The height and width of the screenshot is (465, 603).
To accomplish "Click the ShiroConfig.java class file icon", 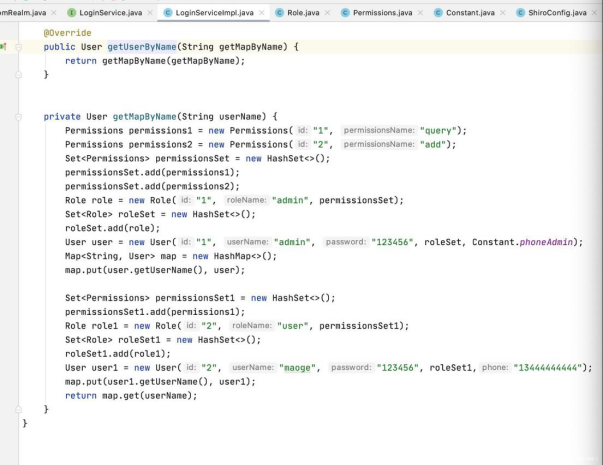I will tap(520, 13).
